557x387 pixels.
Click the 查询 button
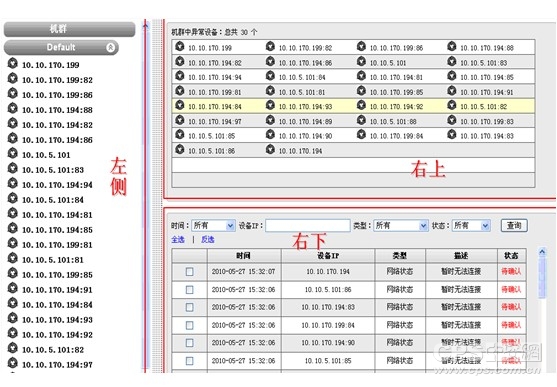[514, 225]
